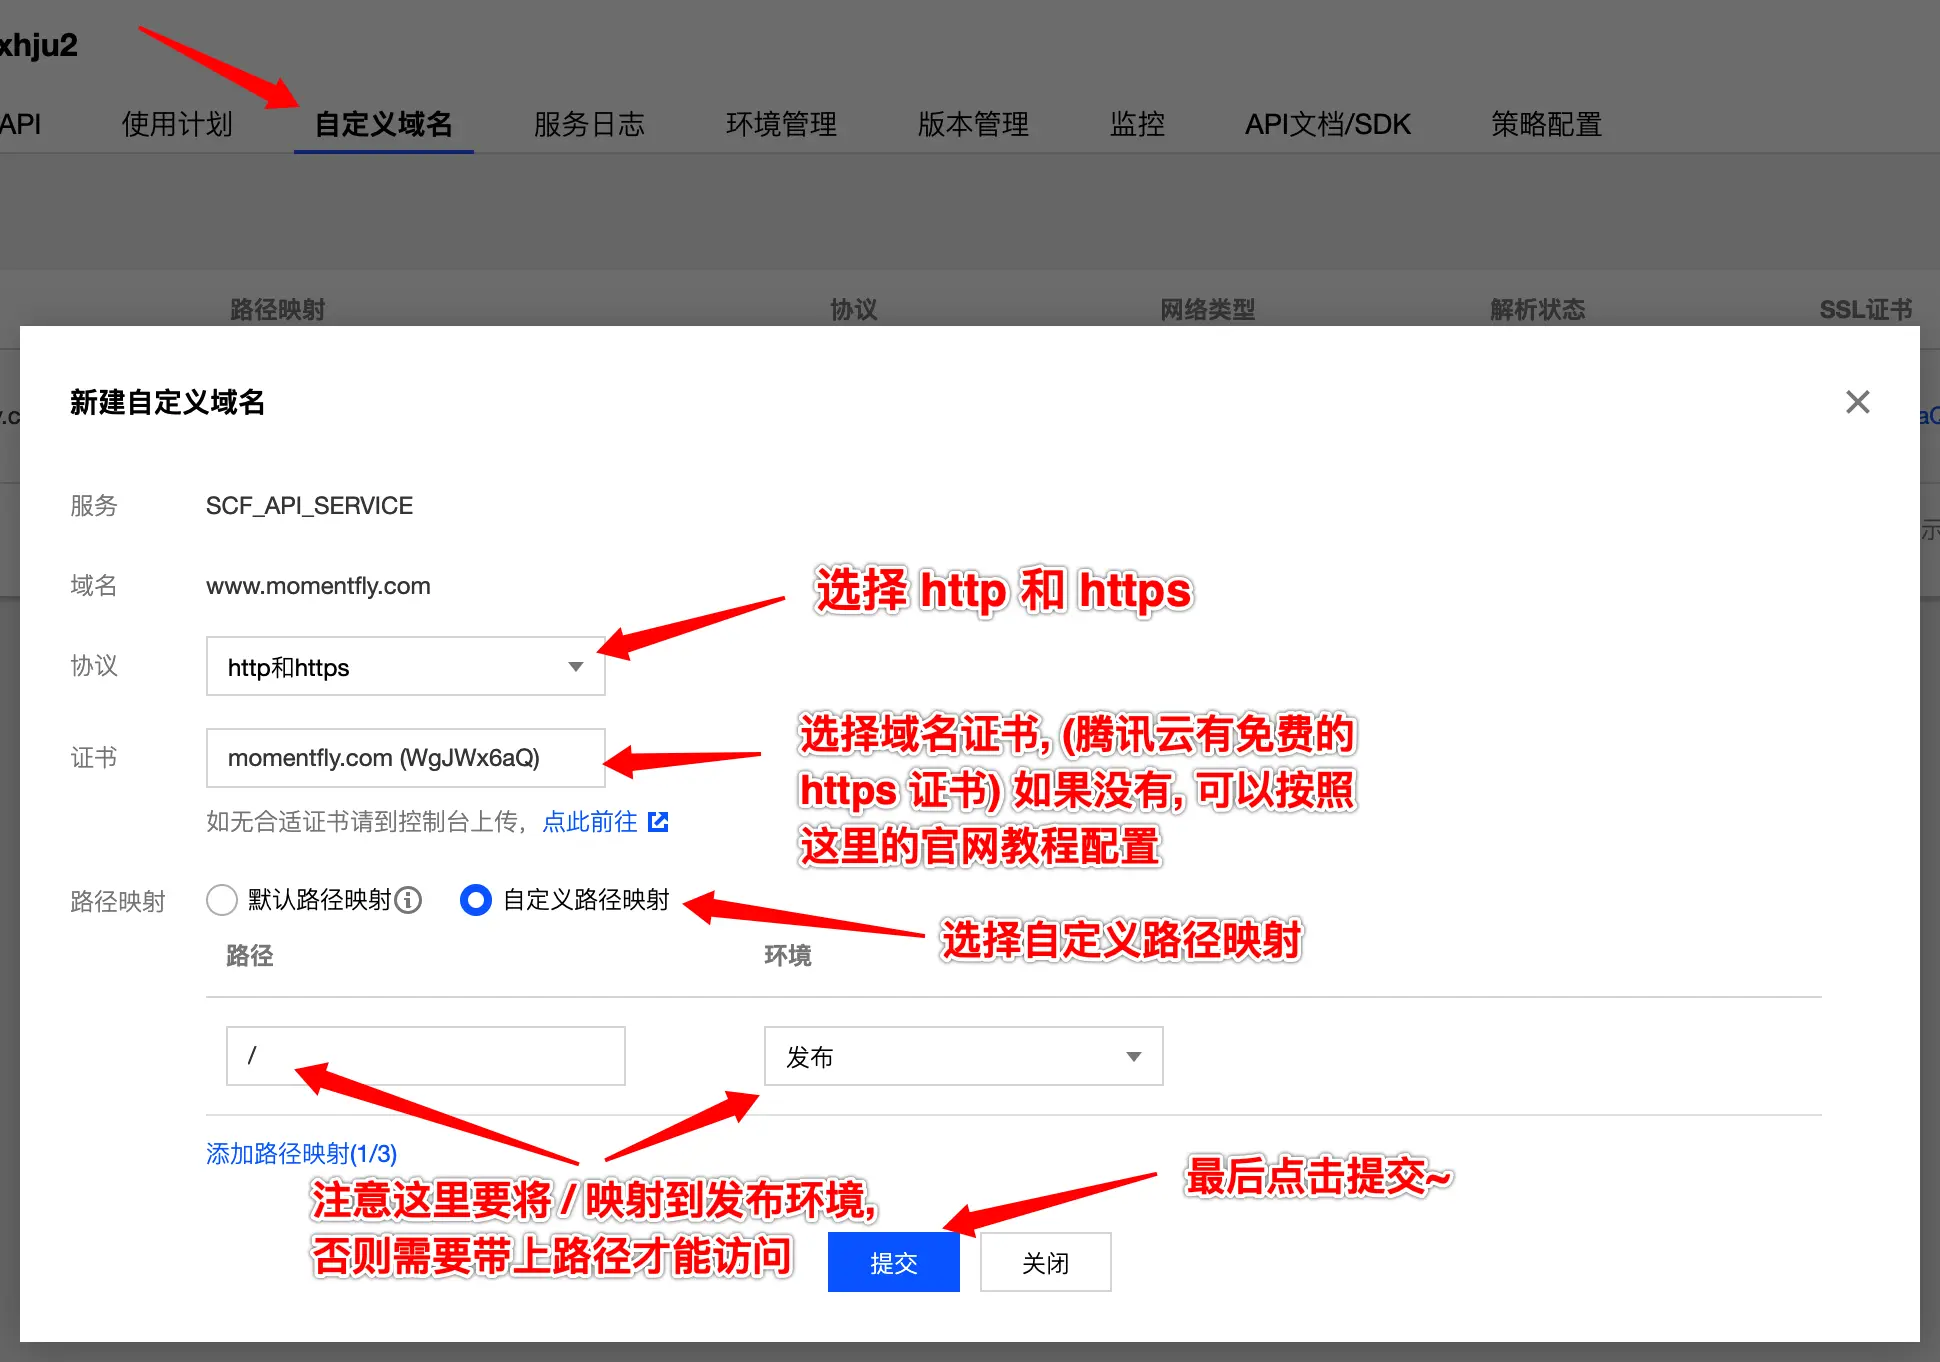Open the 环境管理 tab
The height and width of the screenshot is (1362, 1940).
(x=781, y=124)
